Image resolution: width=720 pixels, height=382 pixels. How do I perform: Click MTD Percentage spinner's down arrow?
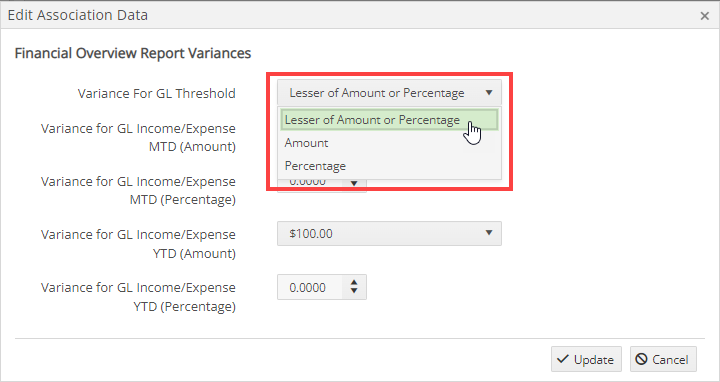click(354, 184)
